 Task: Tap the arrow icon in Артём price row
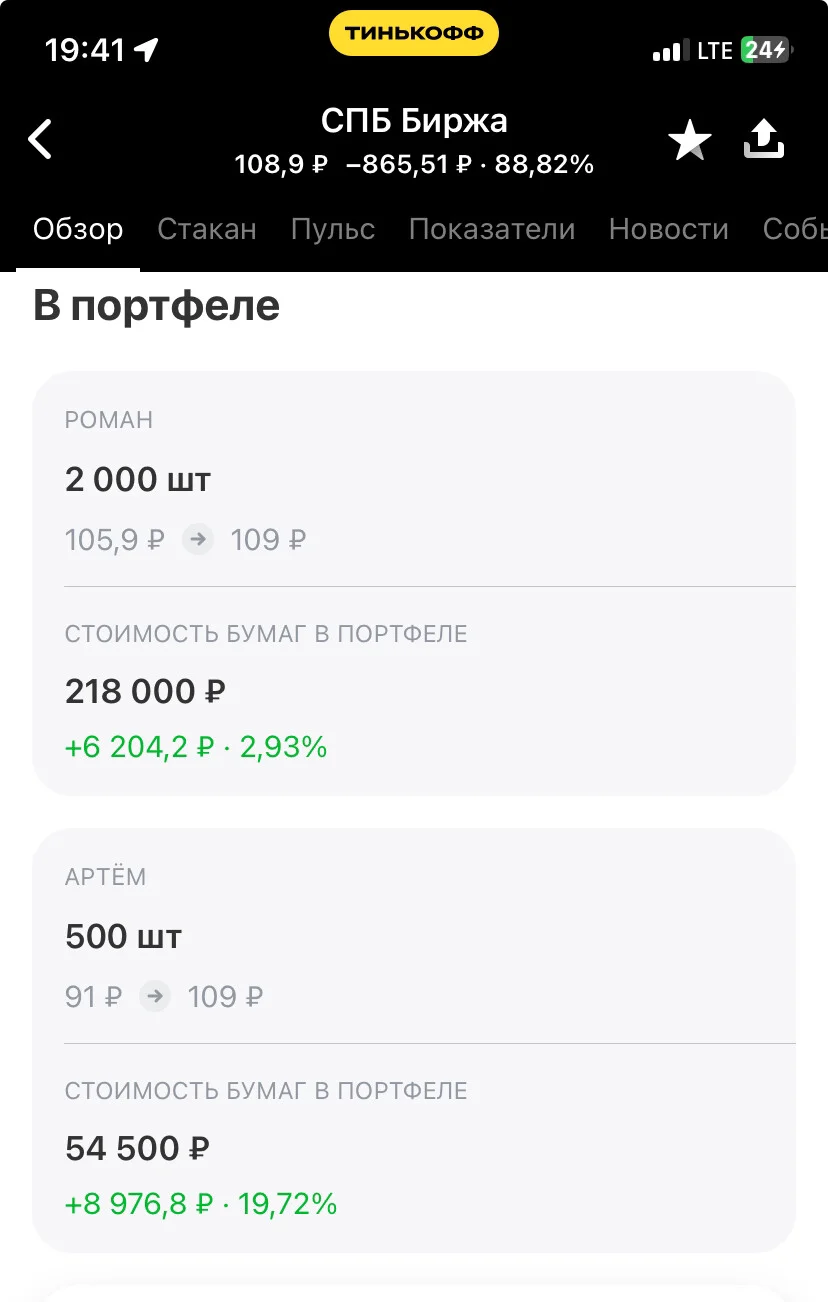coord(155,996)
